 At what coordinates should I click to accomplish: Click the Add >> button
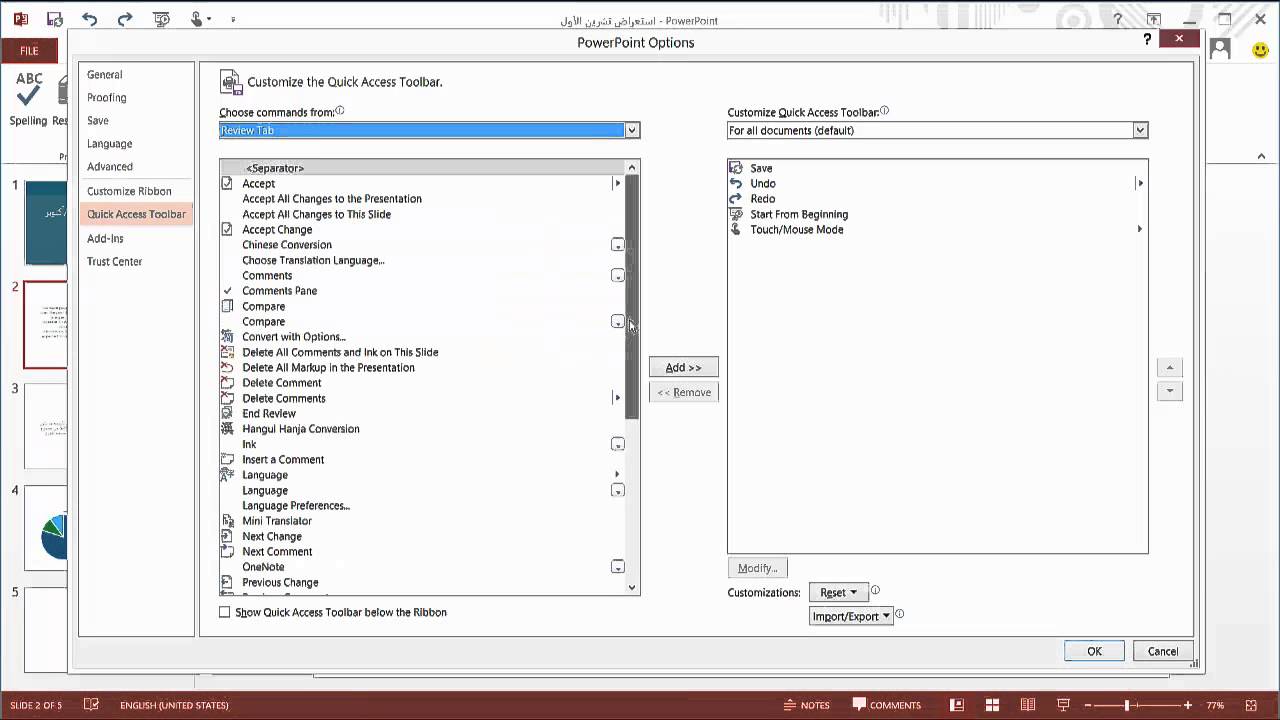684,368
